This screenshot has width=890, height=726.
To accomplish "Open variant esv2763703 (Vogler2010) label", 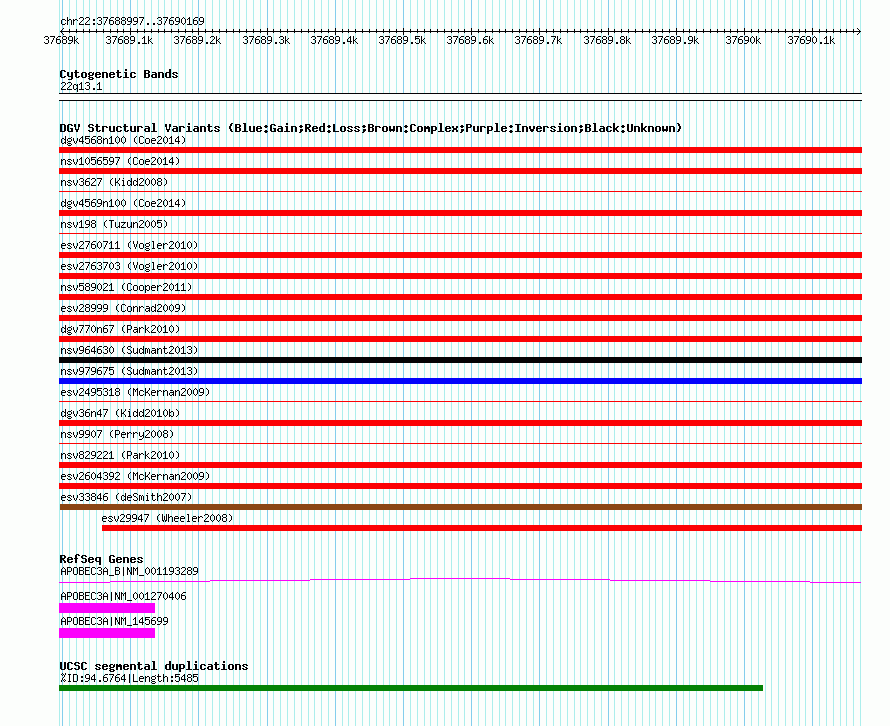I will click(x=129, y=266).
